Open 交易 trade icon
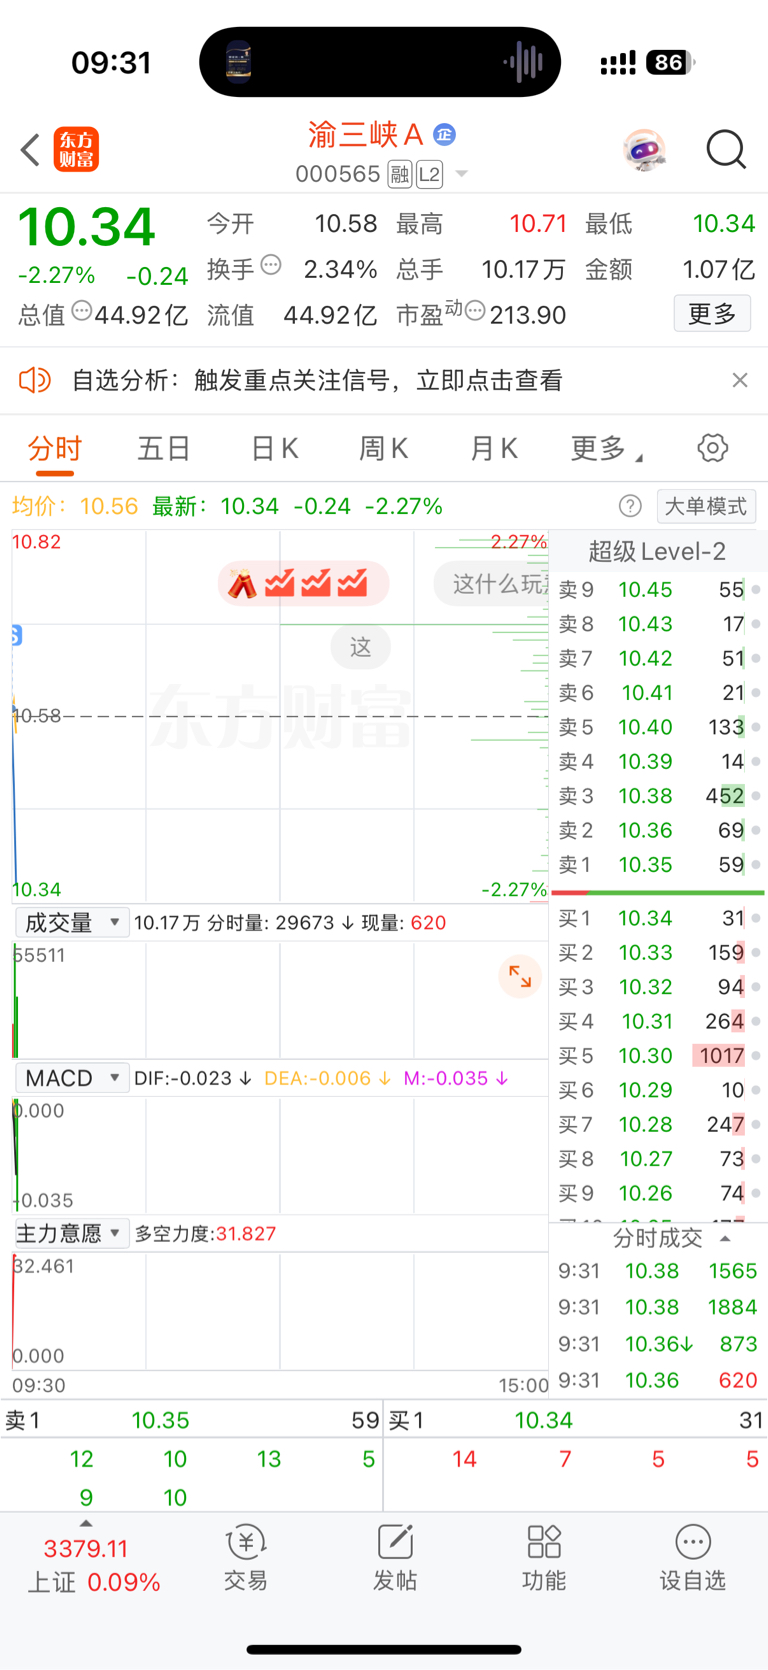The height and width of the screenshot is (1670, 768). (245, 1558)
